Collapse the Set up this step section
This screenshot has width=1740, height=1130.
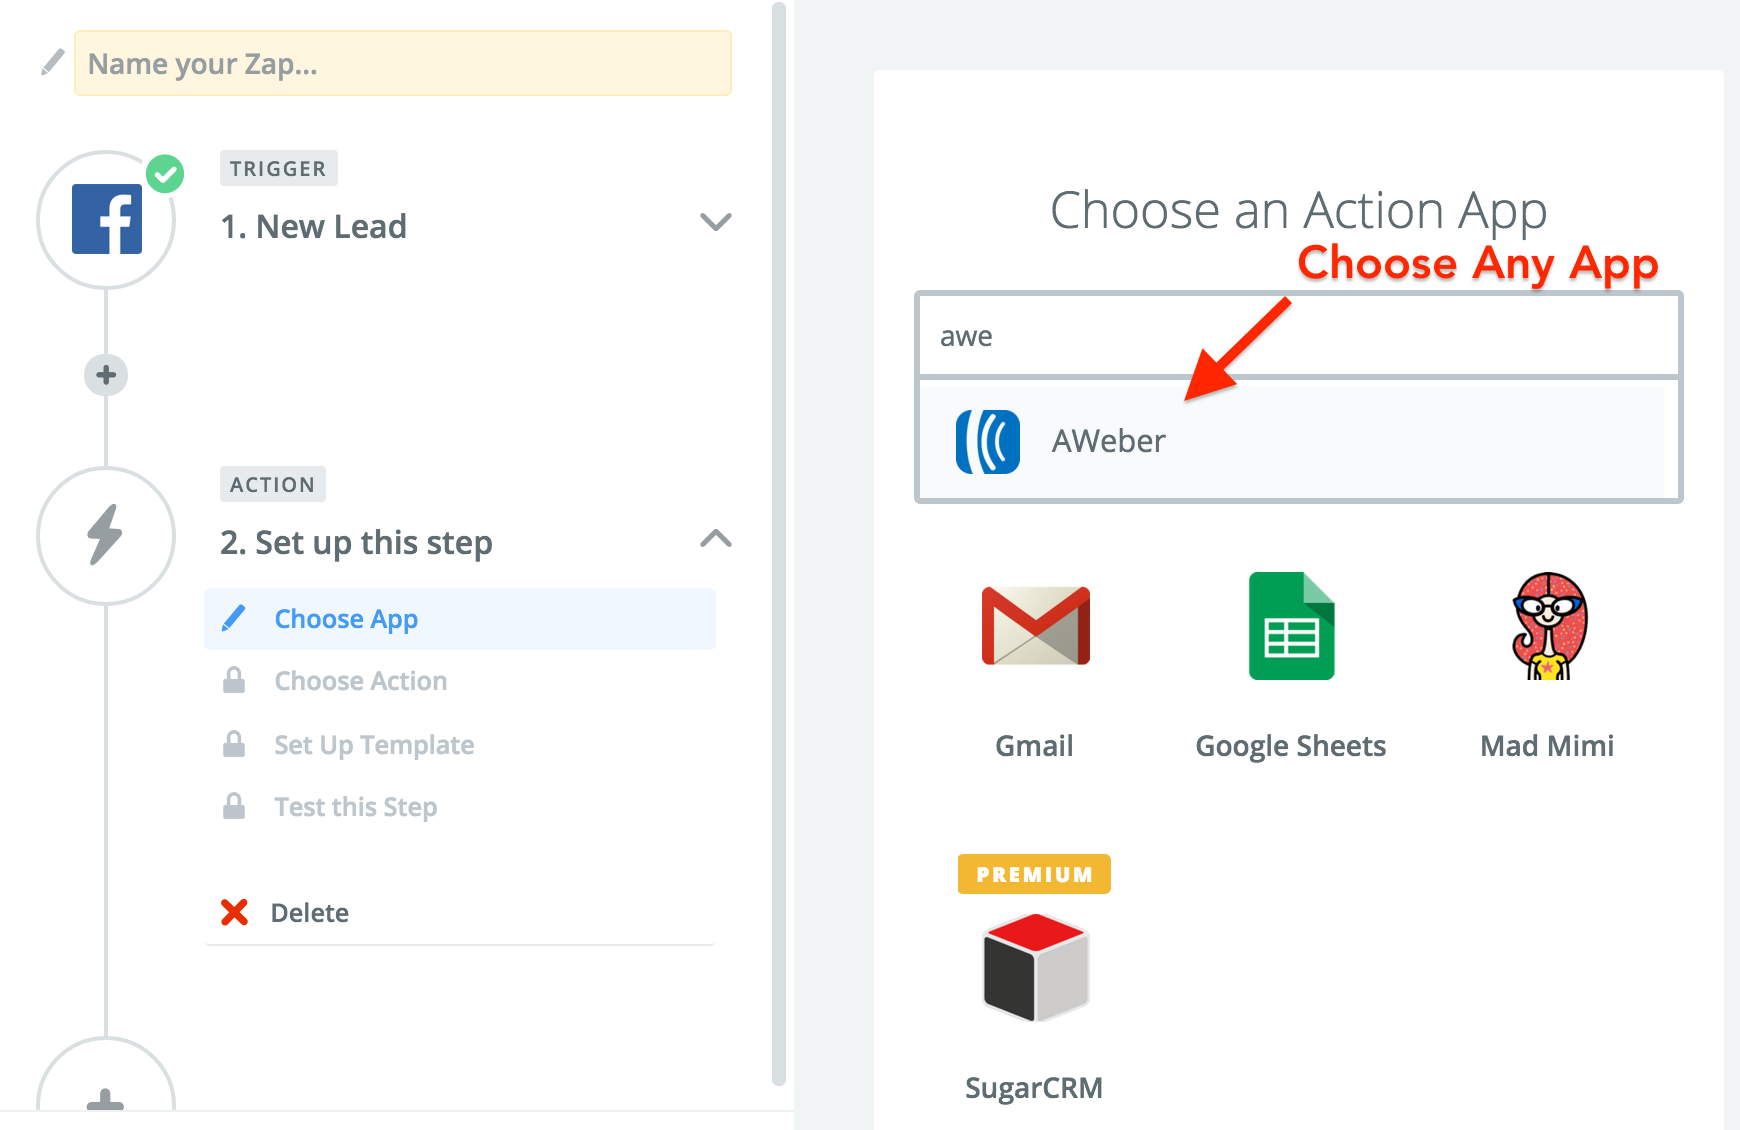(x=716, y=539)
